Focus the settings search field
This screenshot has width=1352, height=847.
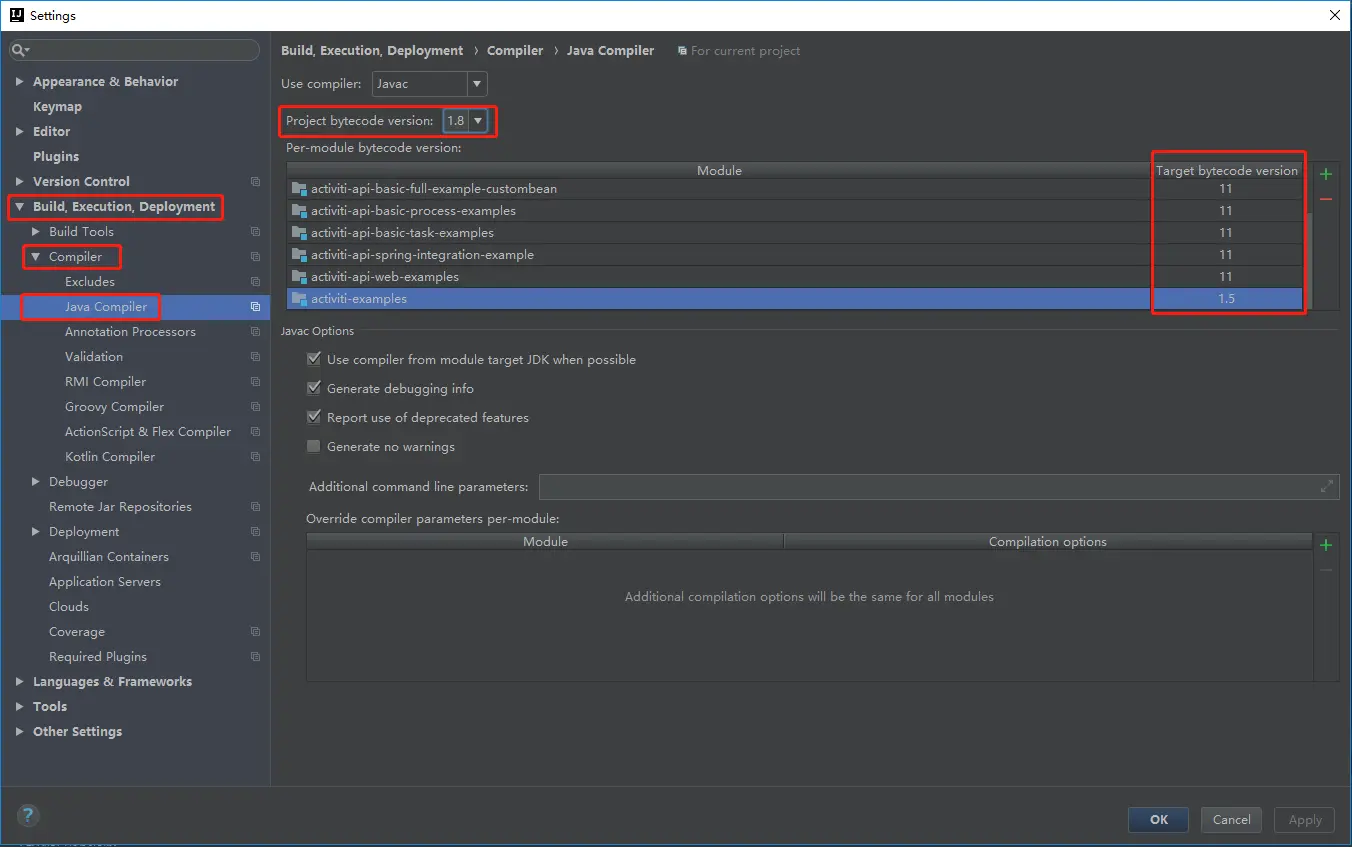135,50
